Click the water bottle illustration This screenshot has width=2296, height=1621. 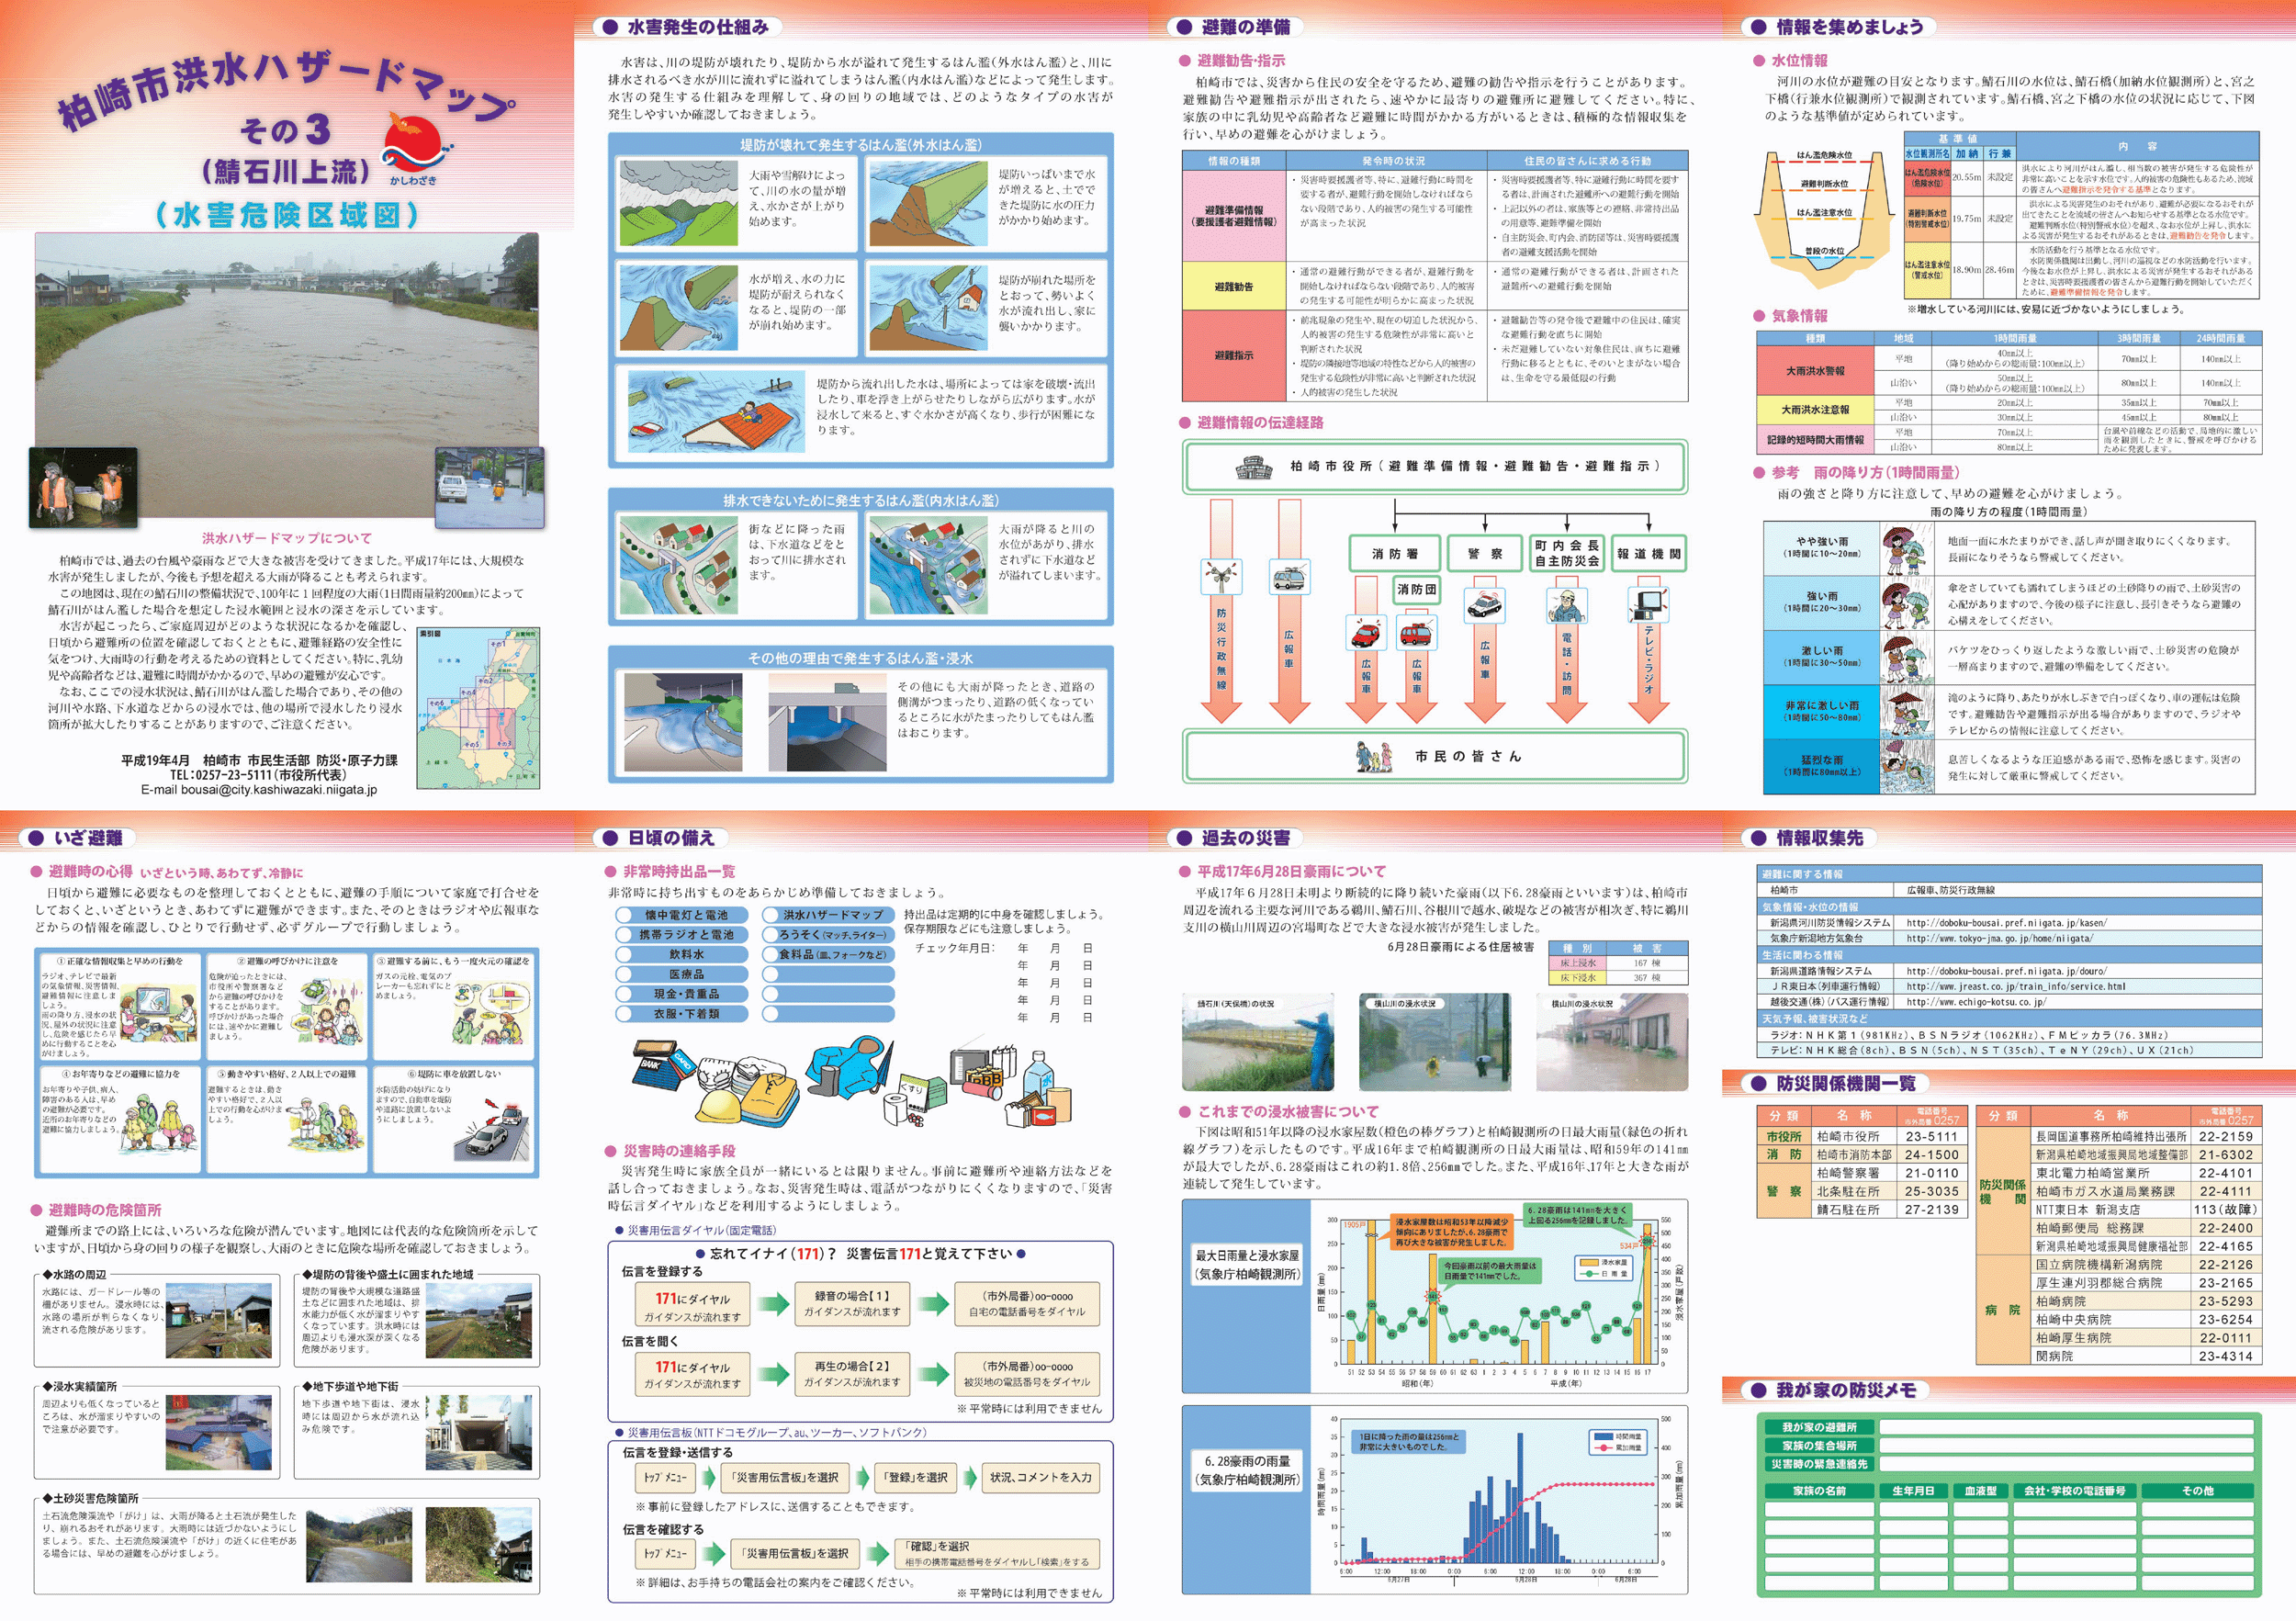1038,1077
